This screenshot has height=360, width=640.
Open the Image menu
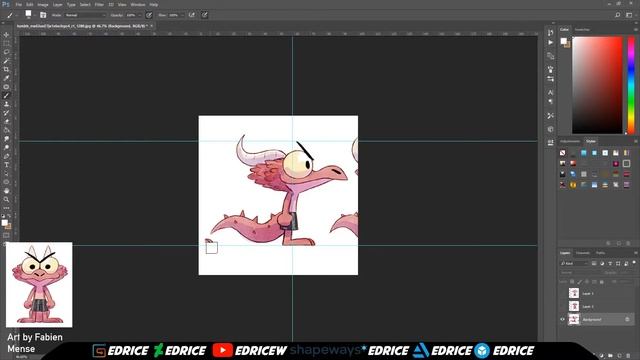[43, 4]
